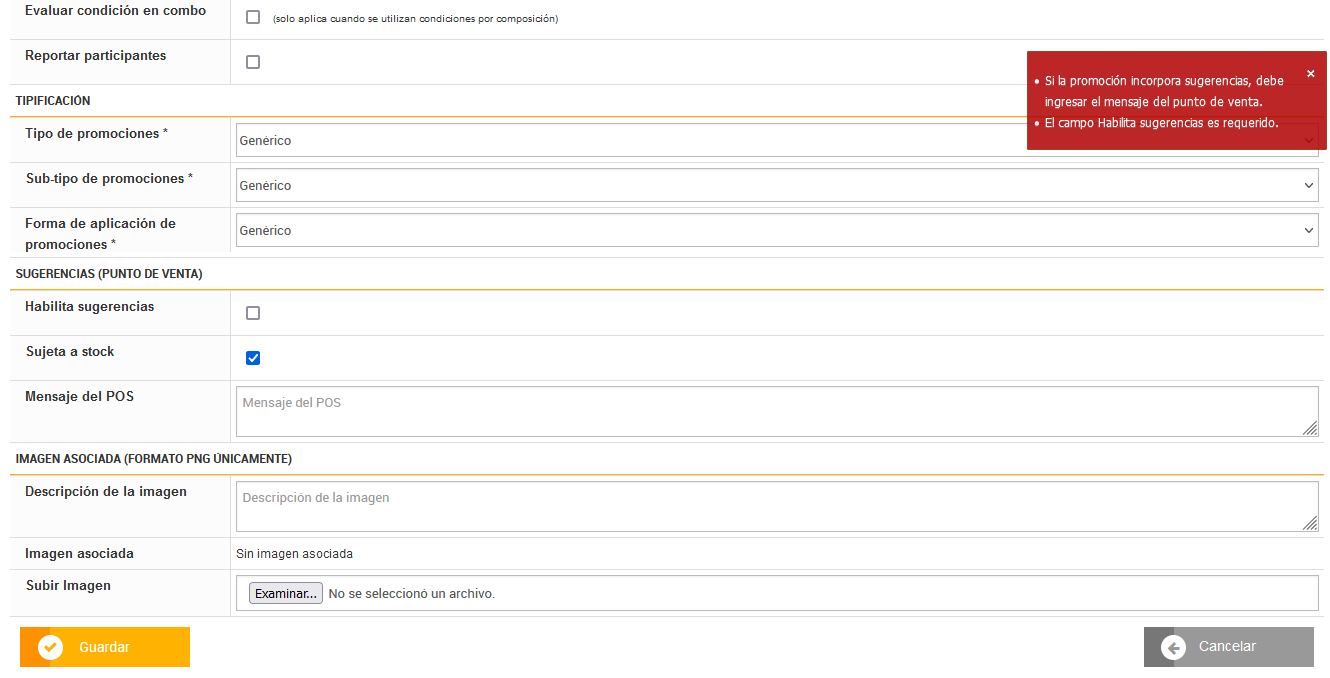Viewport: 1330px width, 678px height.
Task: Enable the Habilita sugerencias checkbox
Action: point(253,313)
